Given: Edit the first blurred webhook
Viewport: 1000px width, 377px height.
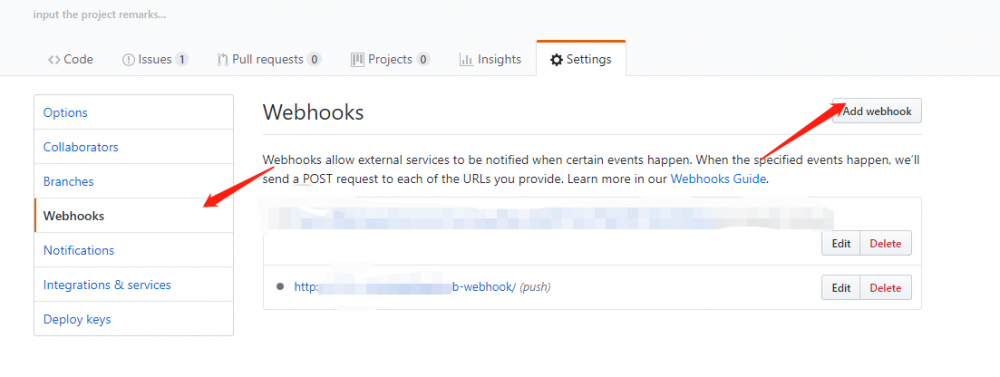Looking at the screenshot, I should click(841, 243).
